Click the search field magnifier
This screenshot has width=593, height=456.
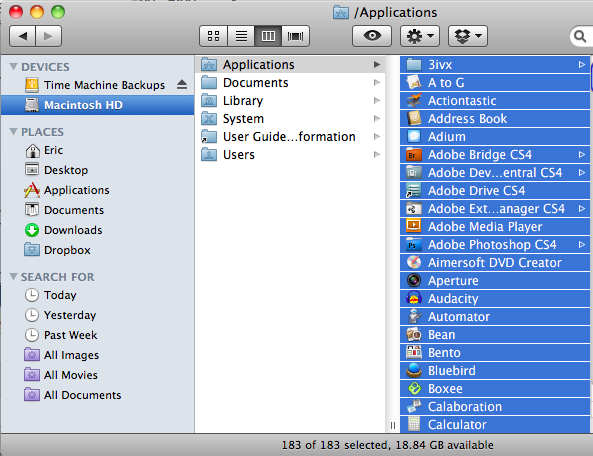point(580,36)
